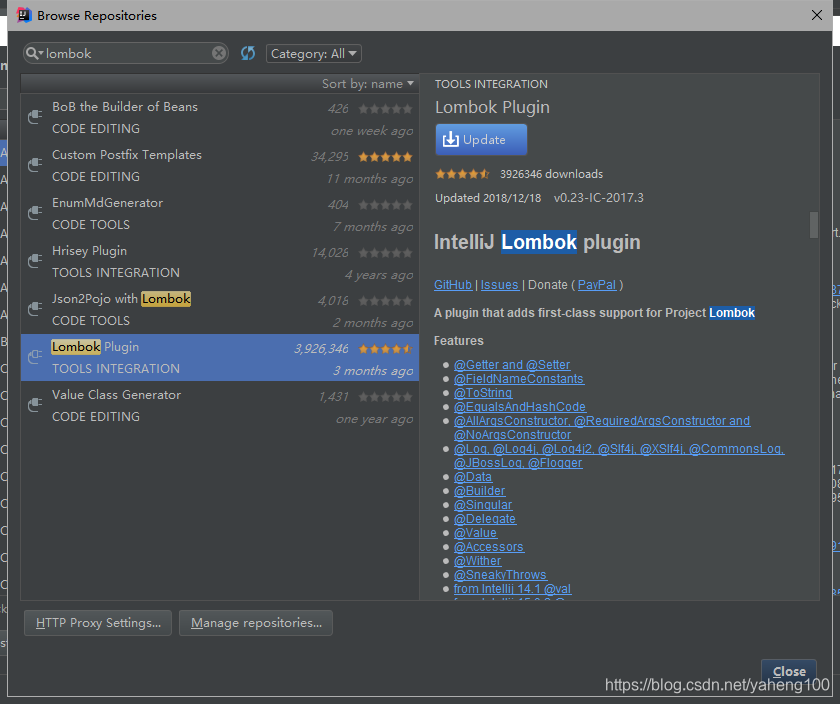This screenshot has height=704, width=840.
Task: Close the Browse Repositories dialog with X
Action: [x=816, y=15]
